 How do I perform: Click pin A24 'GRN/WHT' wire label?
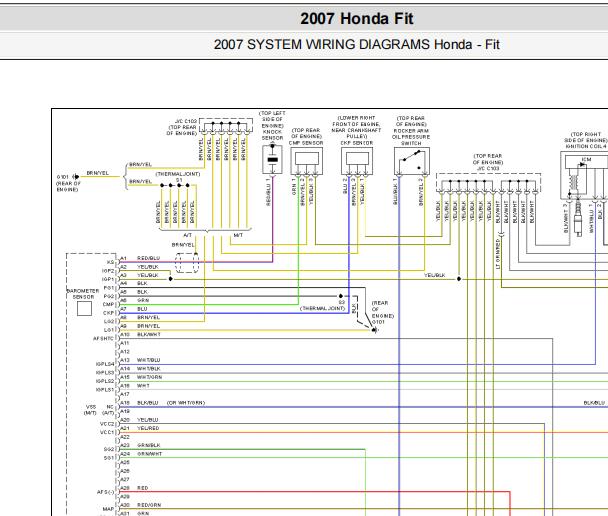pos(149,454)
